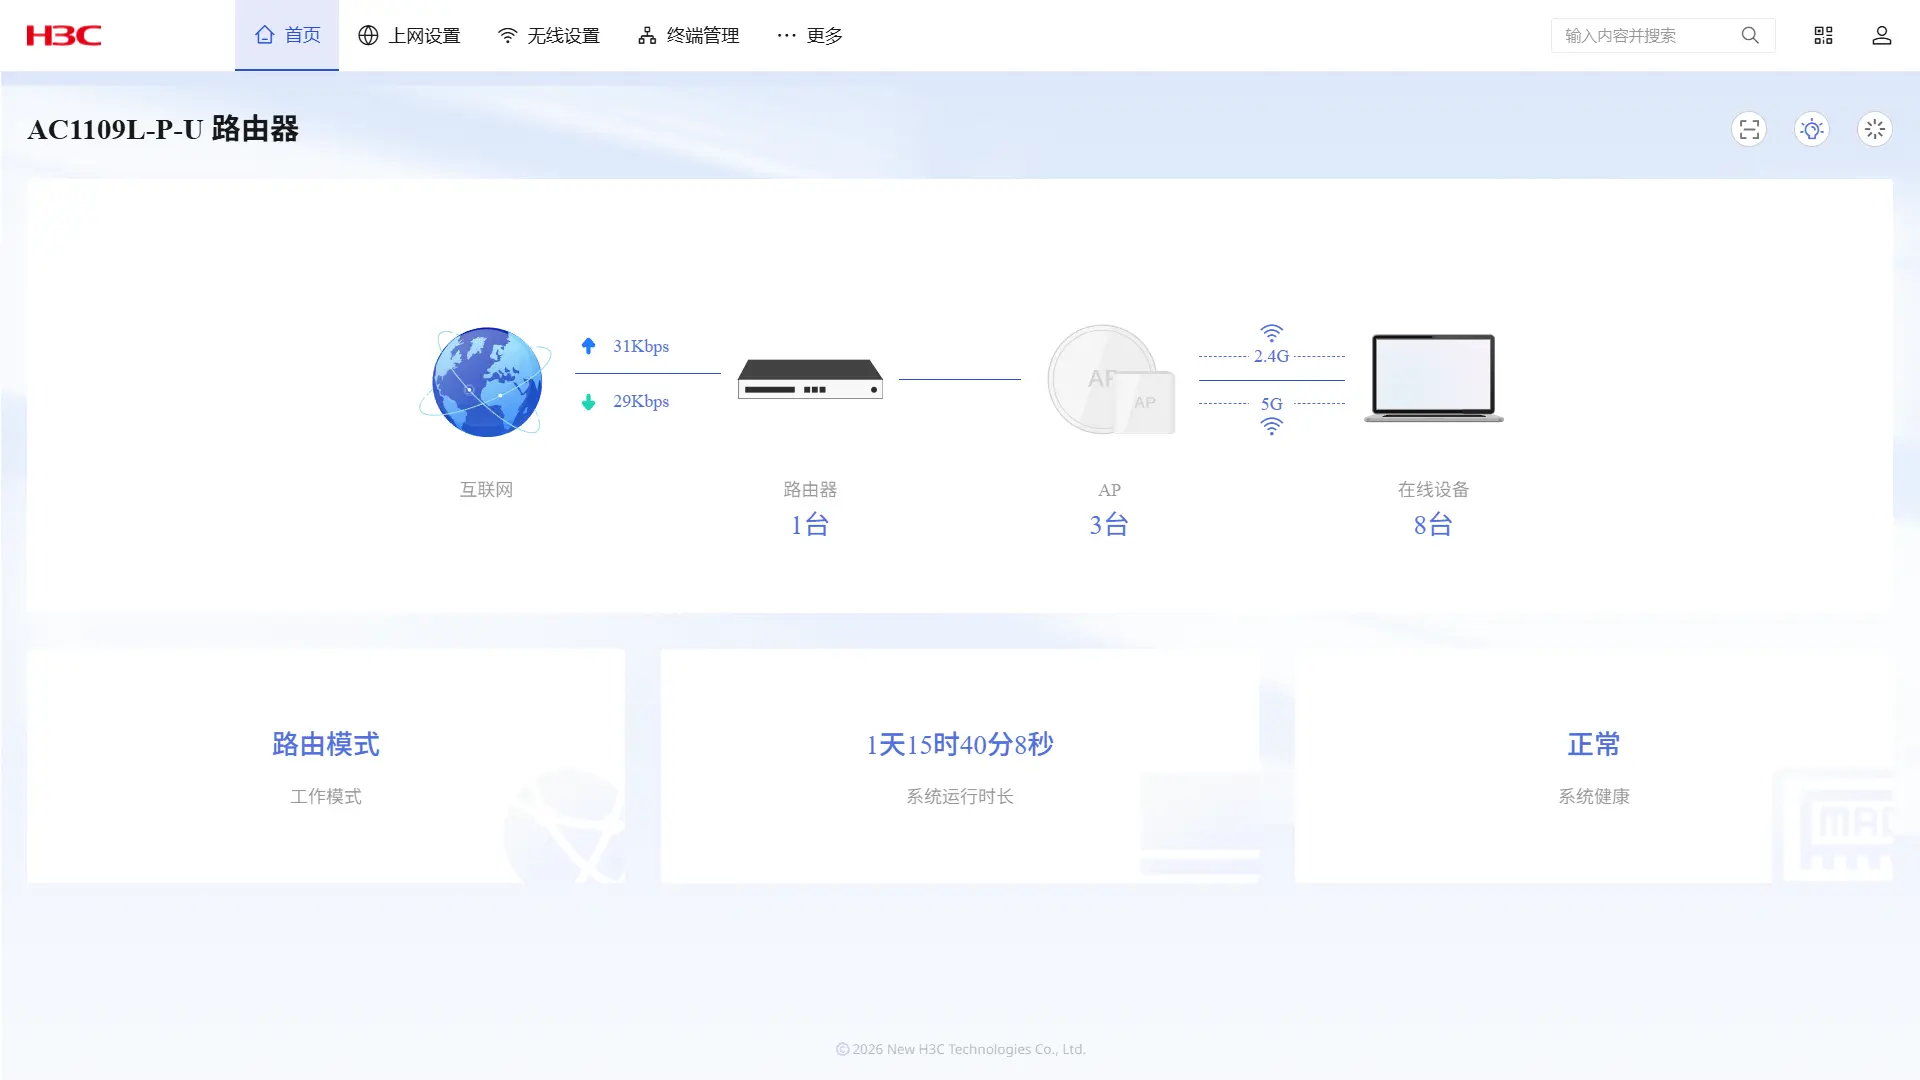Click the 系统健康 caption
The image size is (1920, 1080).
click(1594, 796)
